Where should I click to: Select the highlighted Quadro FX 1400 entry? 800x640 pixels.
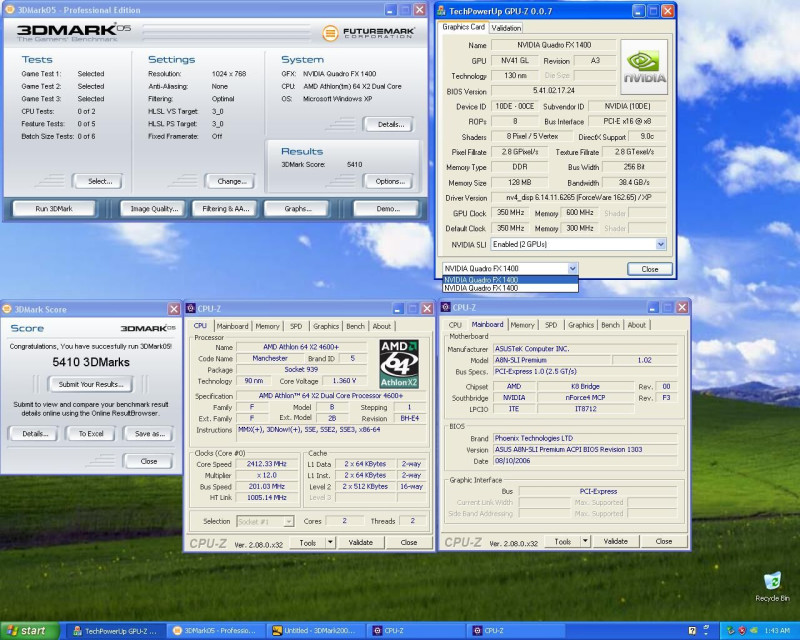point(510,280)
